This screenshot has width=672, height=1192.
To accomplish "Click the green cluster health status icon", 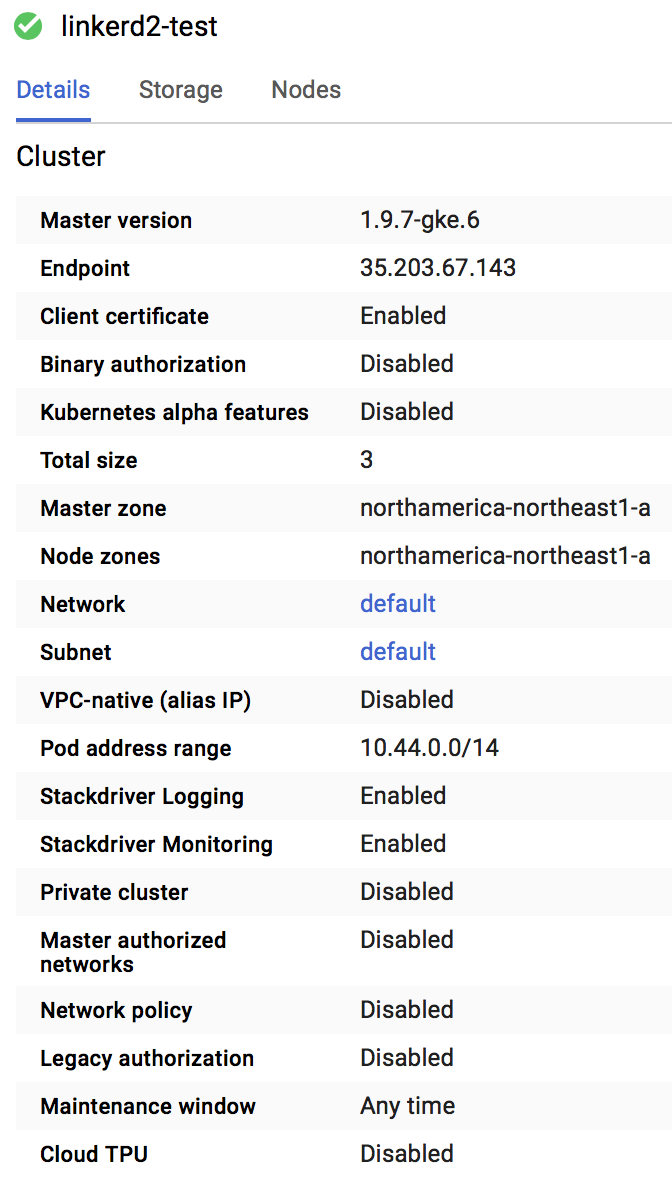I will [28, 27].
